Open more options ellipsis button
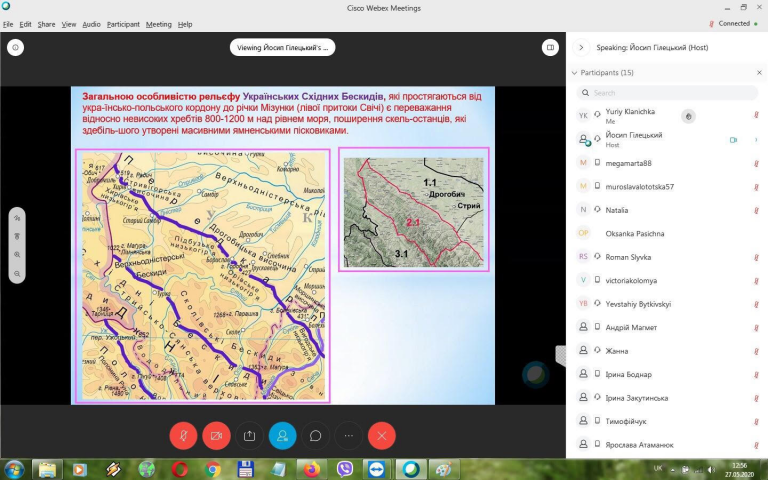The width and height of the screenshot is (768, 480). [x=349, y=435]
